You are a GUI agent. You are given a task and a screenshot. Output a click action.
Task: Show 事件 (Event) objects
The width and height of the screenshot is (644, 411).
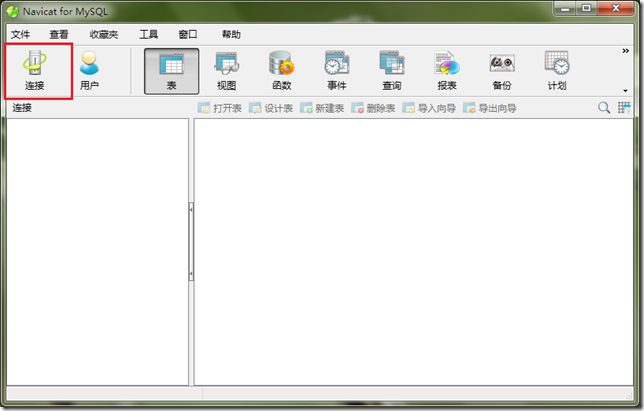[x=336, y=70]
